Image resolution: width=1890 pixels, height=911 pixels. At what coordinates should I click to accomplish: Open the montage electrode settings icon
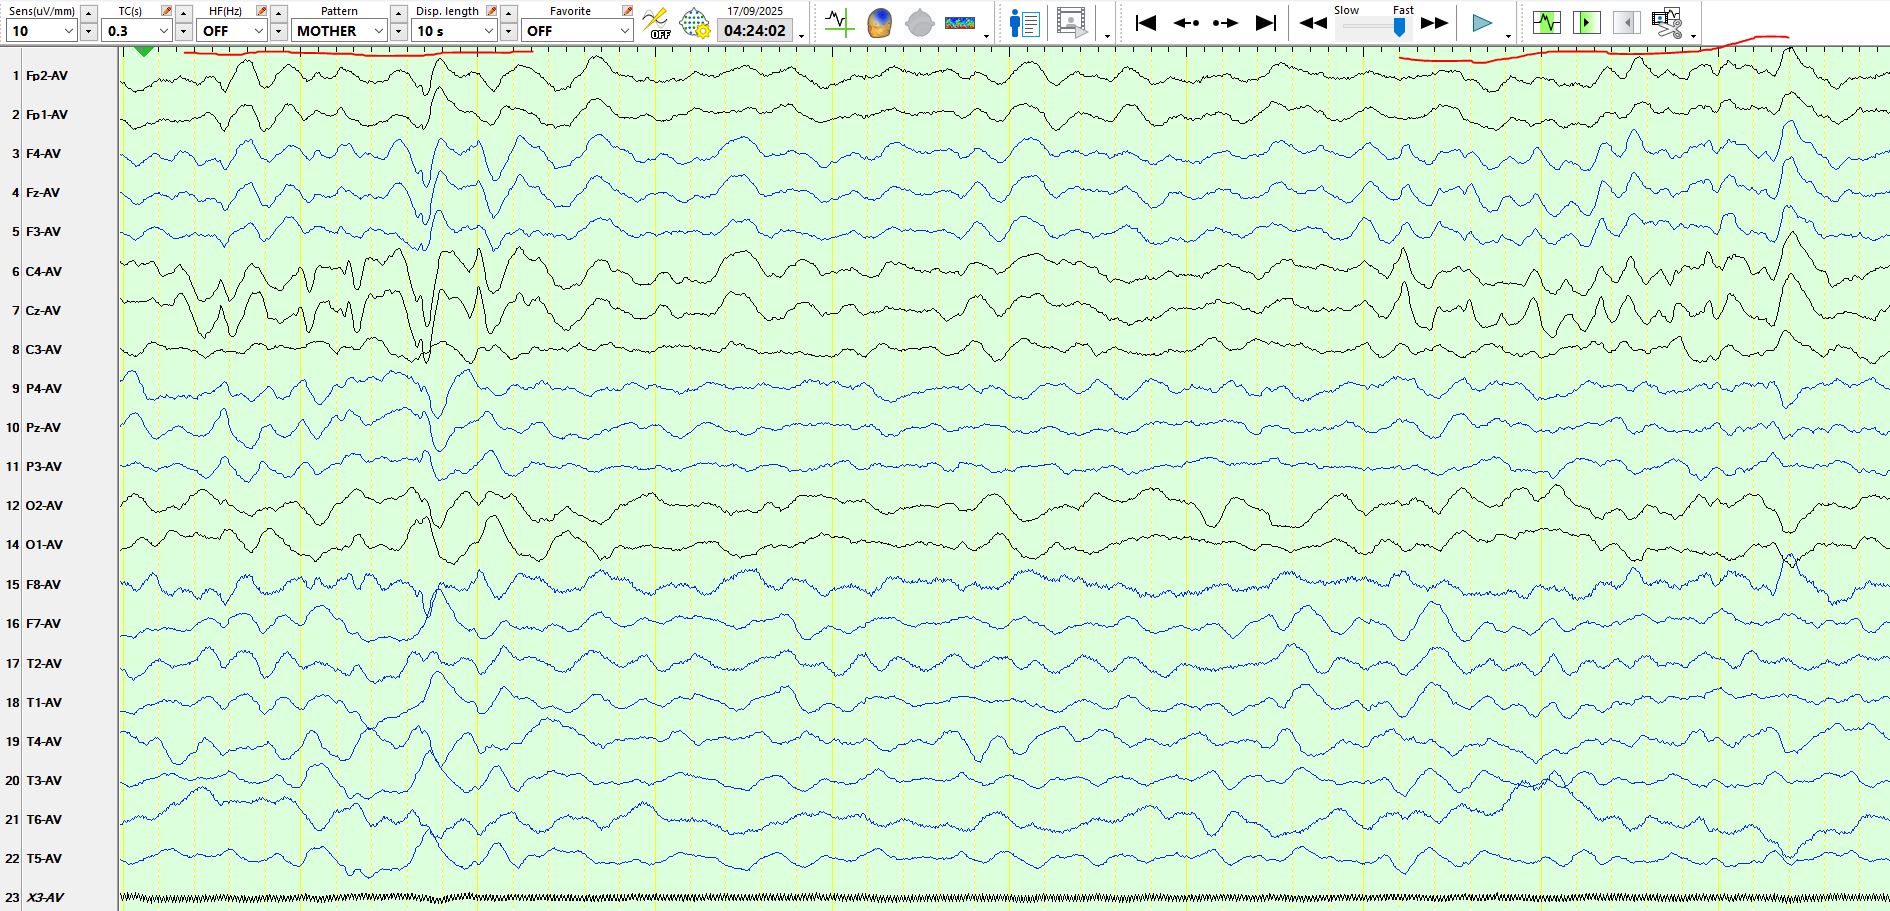(694, 22)
